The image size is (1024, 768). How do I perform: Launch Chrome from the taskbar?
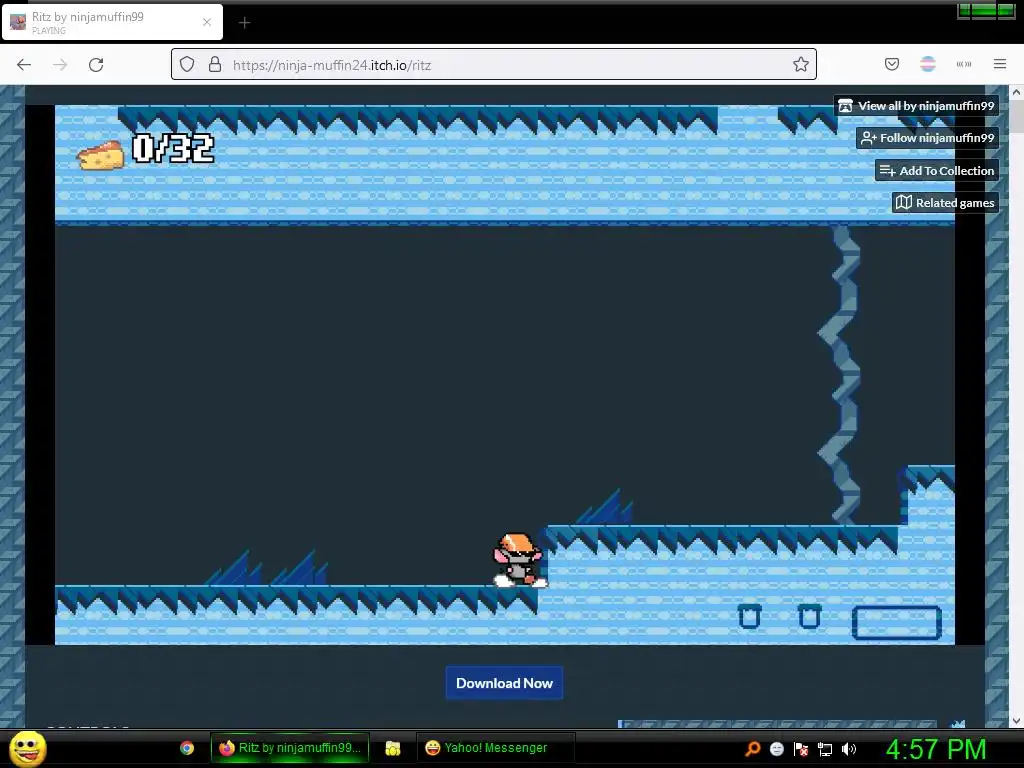point(187,748)
